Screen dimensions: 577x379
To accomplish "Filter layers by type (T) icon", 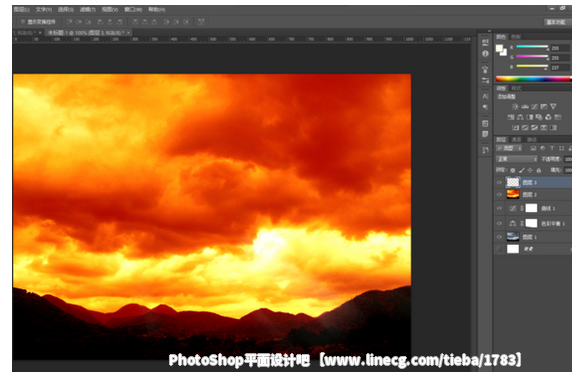I will point(552,148).
